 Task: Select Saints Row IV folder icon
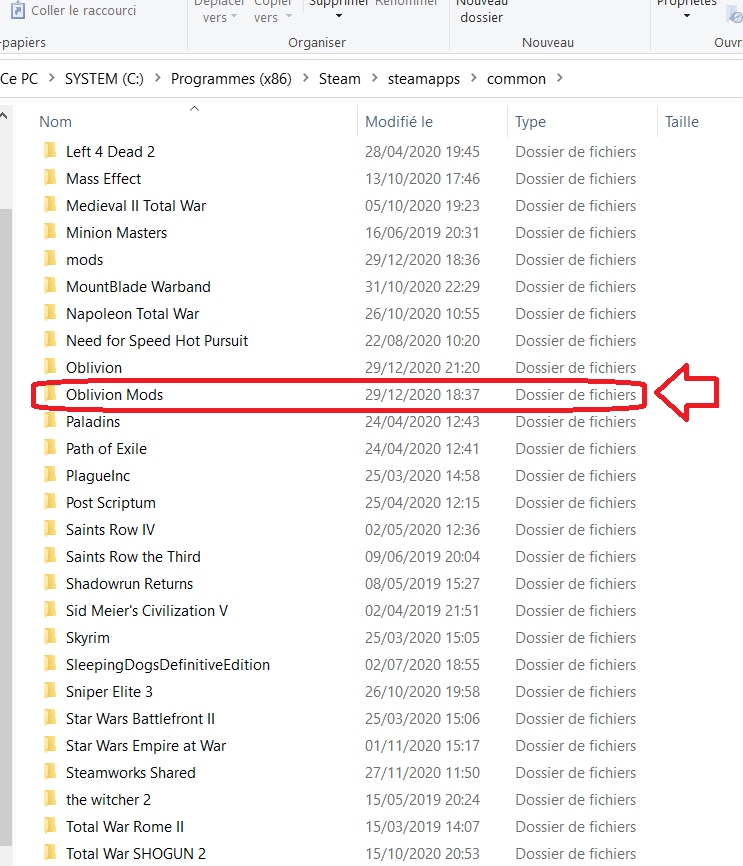point(50,530)
